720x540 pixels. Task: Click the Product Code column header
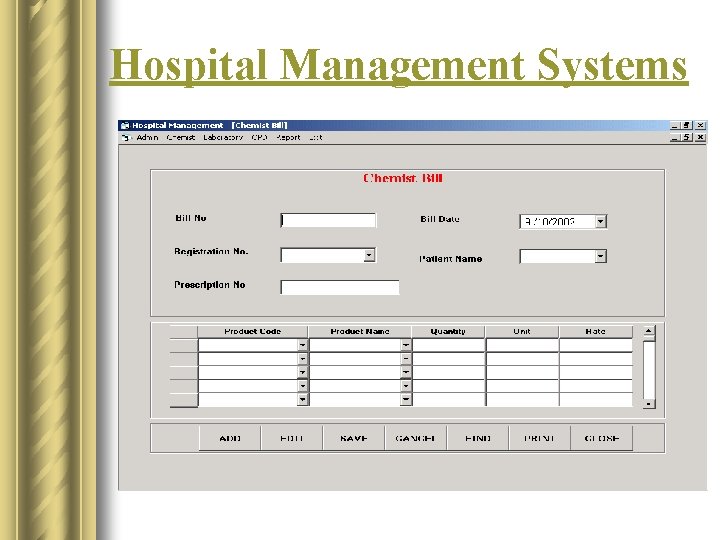[x=253, y=332]
